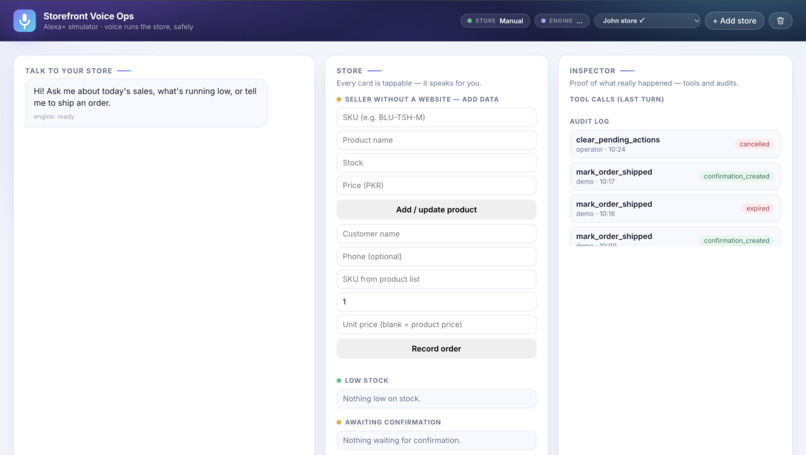Screen dimensions: 806x455
Task: Click the SELLER WITHOUT A WEBSITE heading
Action: [x=422, y=99]
